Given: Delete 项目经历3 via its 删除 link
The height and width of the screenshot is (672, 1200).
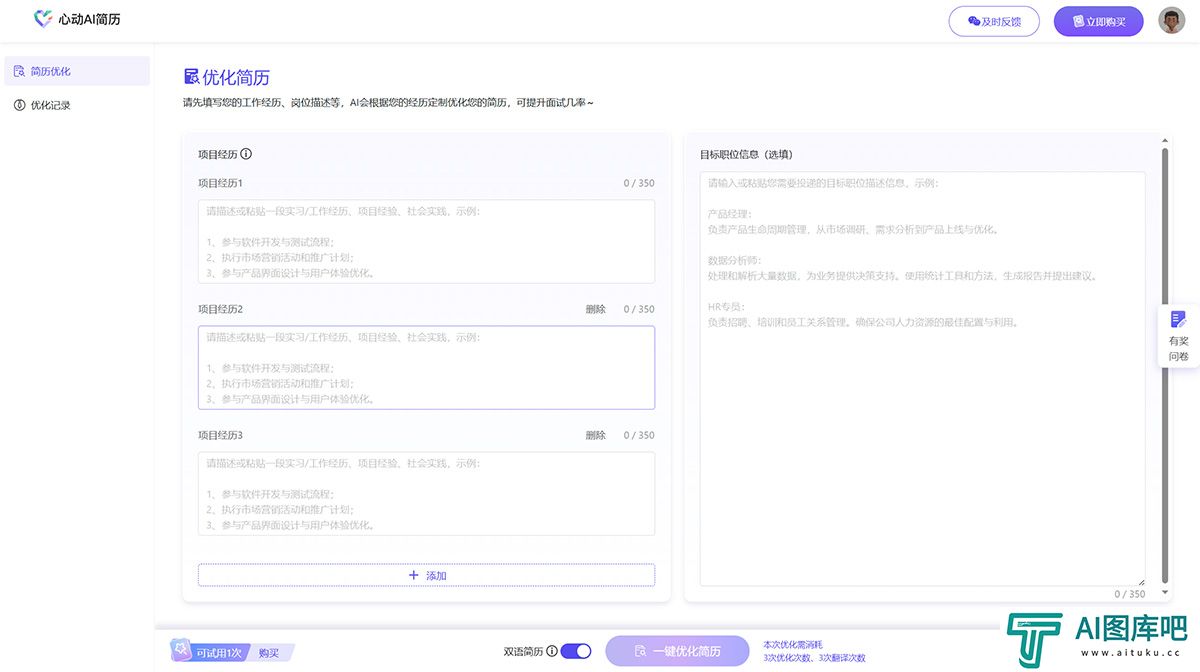Looking at the screenshot, I should tap(595, 435).
